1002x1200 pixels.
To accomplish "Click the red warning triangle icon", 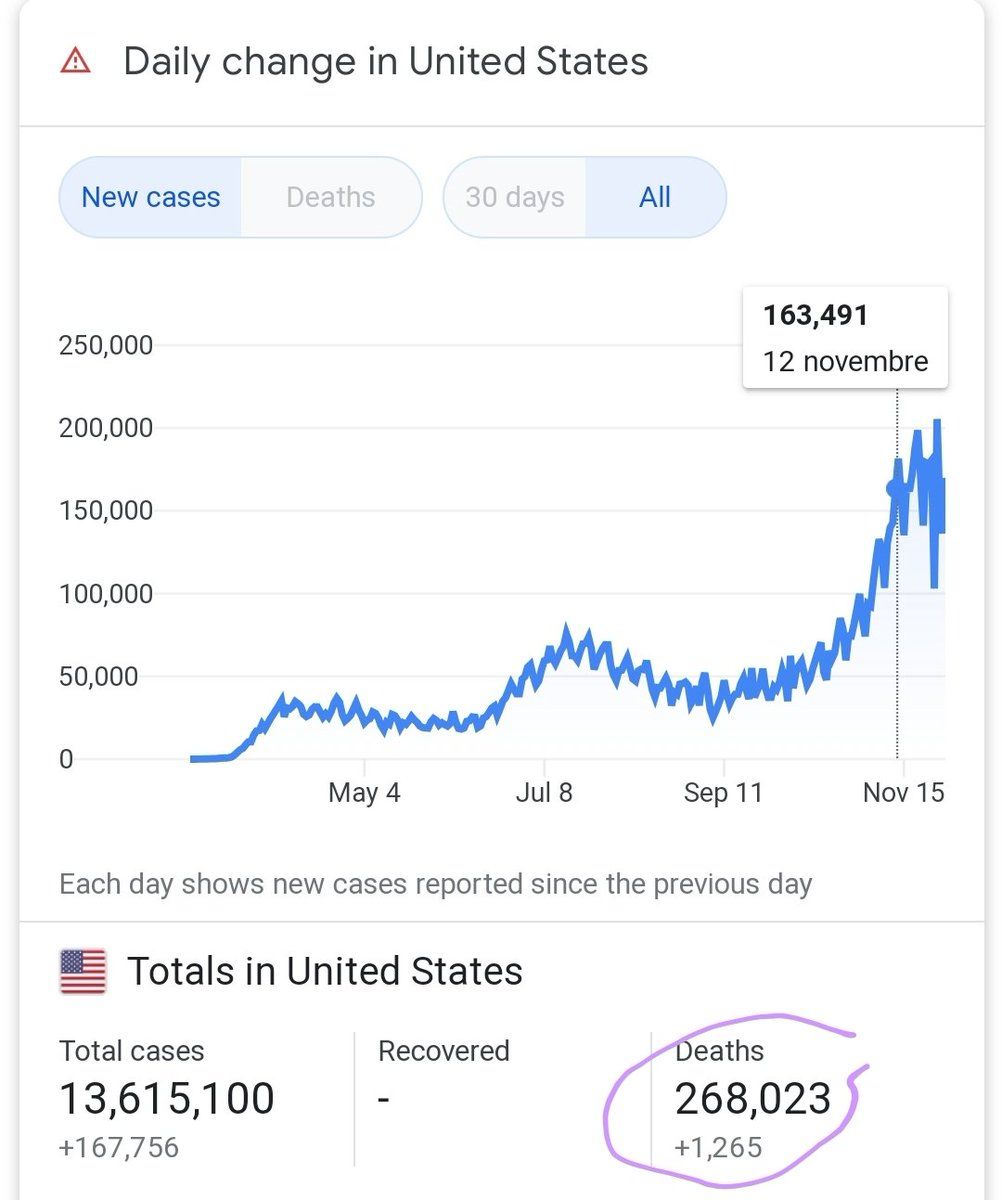I will click(x=75, y=62).
